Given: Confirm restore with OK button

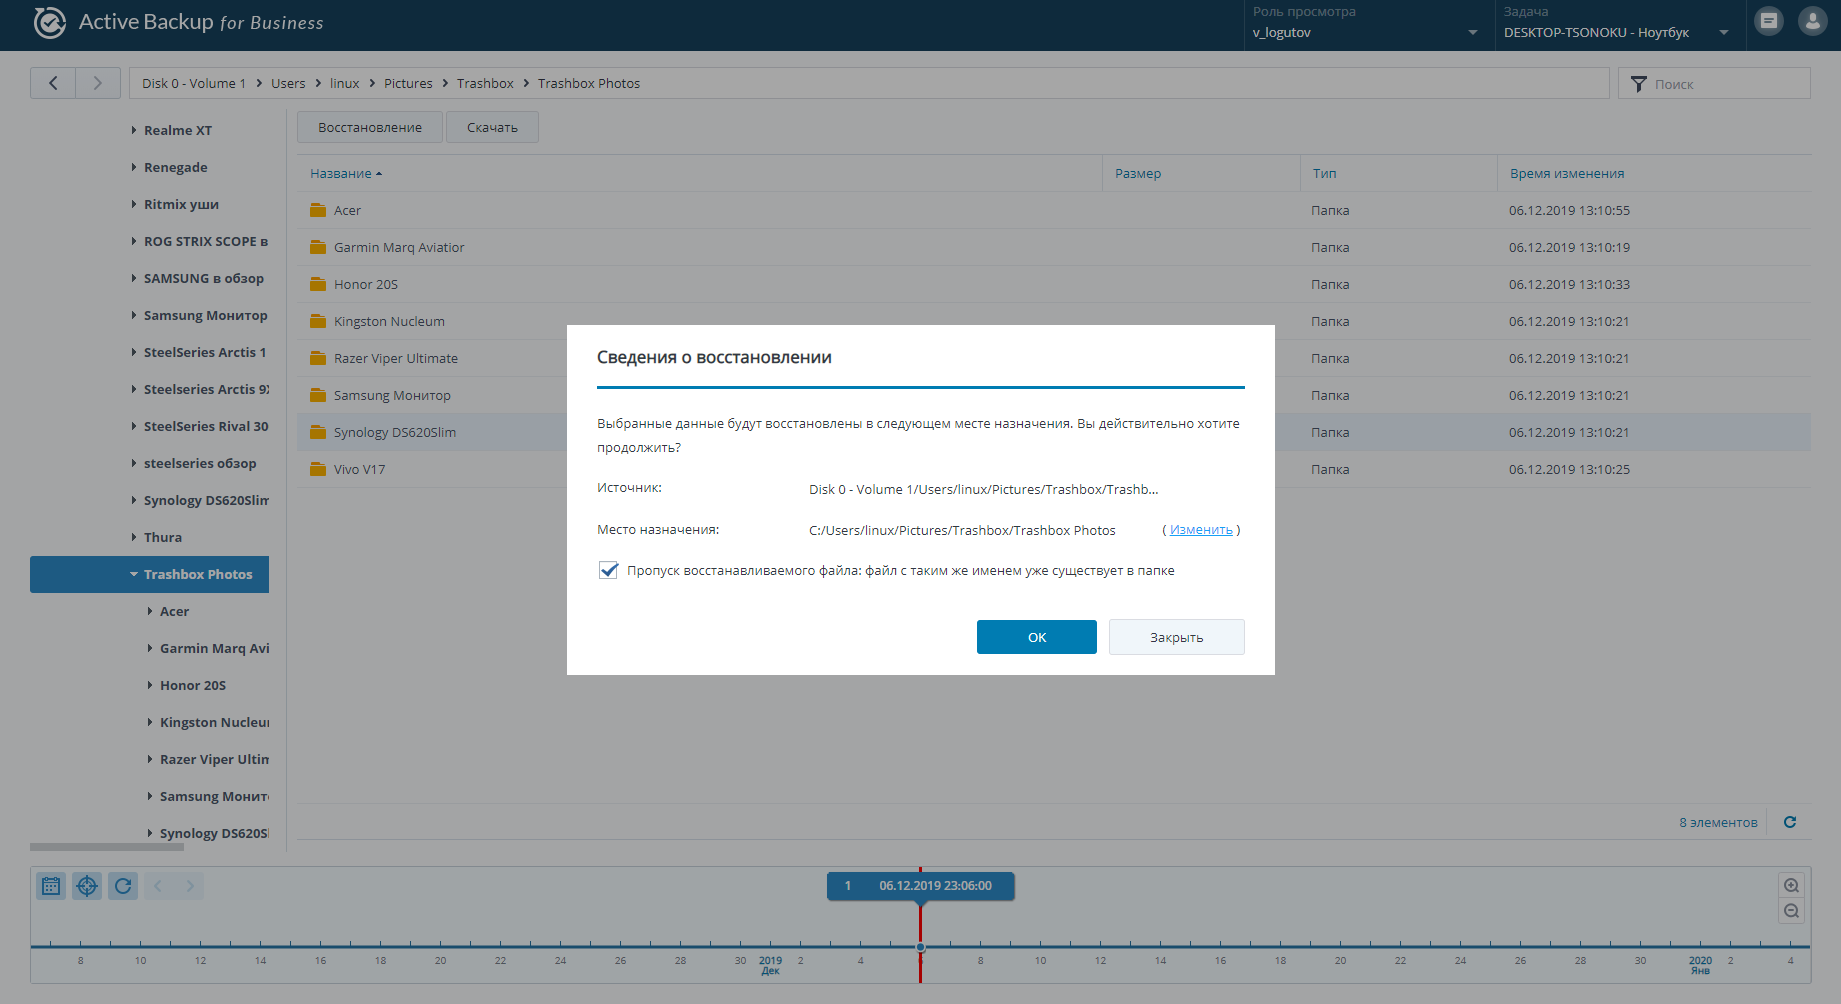Looking at the screenshot, I should tap(1037, 637).
